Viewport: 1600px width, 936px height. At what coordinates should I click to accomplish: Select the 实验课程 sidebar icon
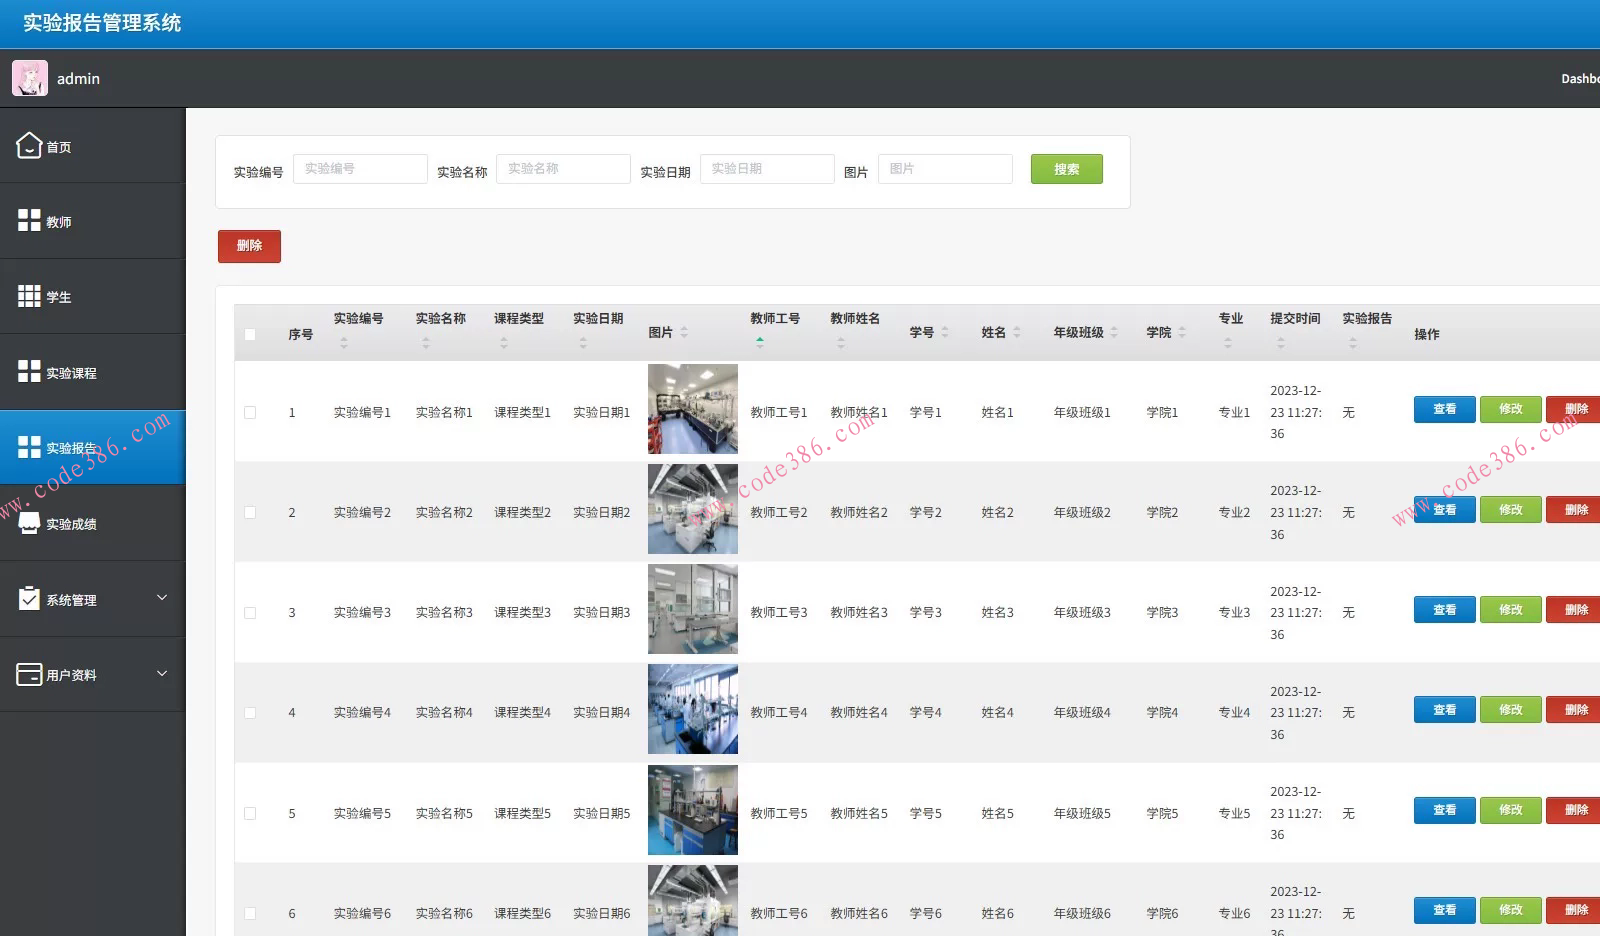[29, 372]
